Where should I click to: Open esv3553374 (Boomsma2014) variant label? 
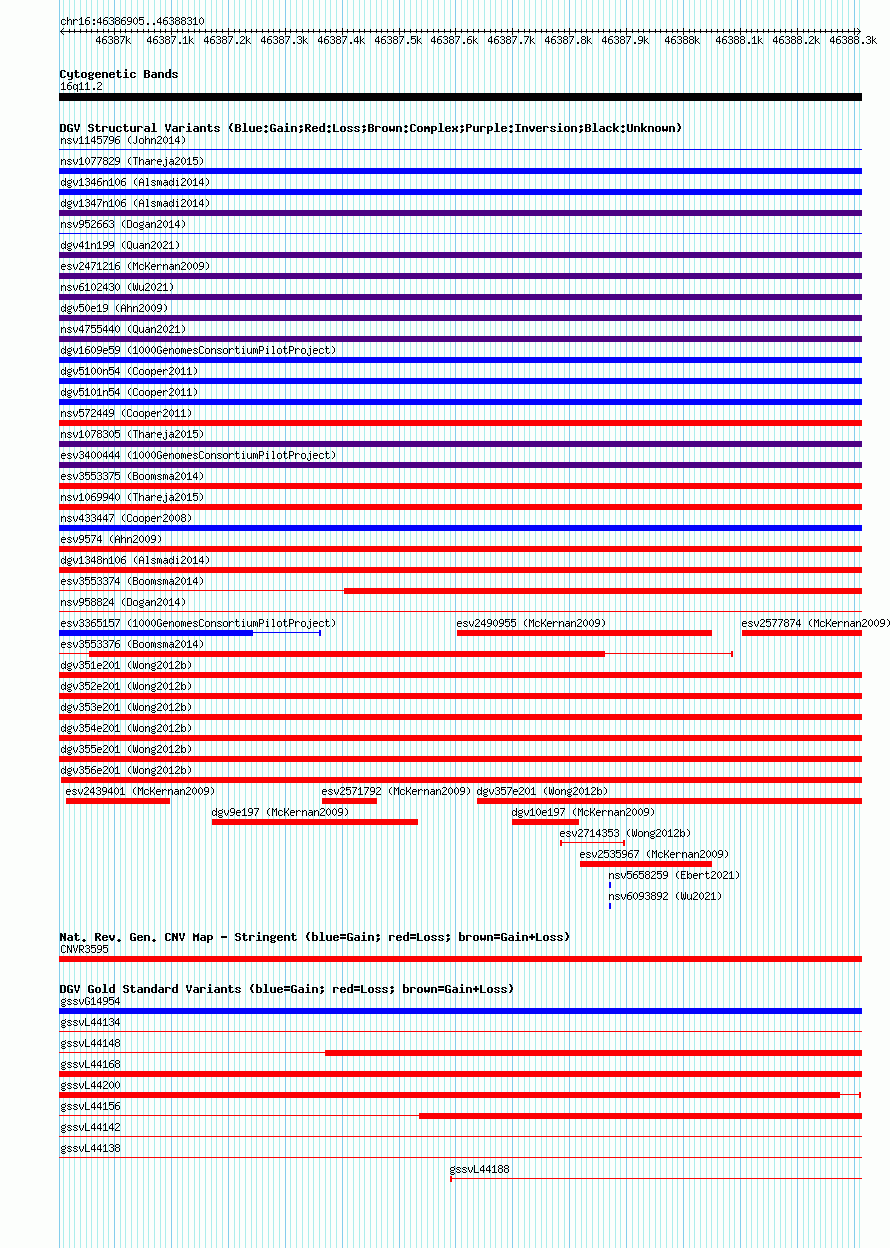132,582
